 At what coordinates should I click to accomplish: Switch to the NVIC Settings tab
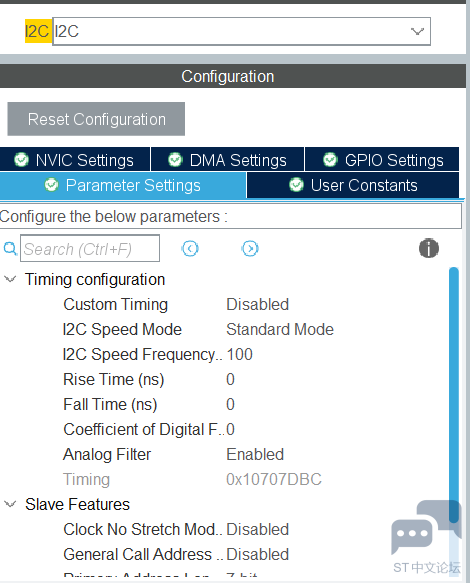click(75, 160)
